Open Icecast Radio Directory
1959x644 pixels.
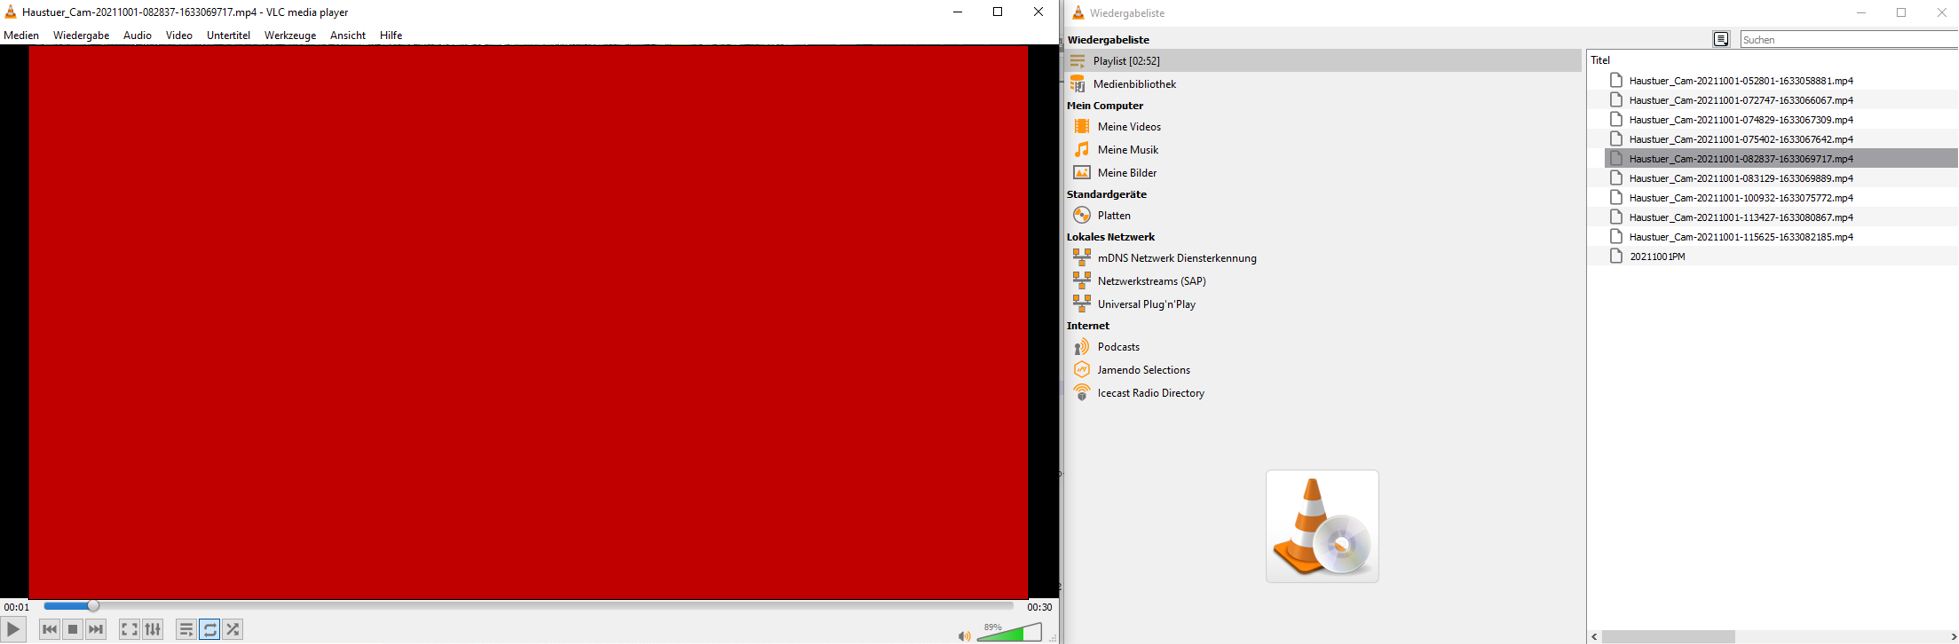tap(1150, 393)
